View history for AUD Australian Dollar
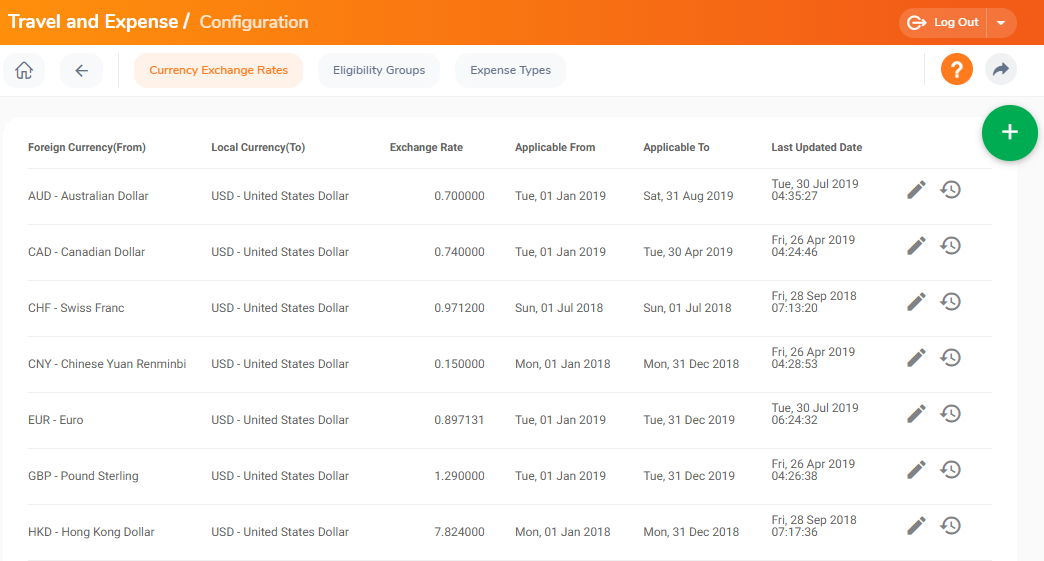The height and width of the screenshot is (561, 1044). (x=951, y=190)
